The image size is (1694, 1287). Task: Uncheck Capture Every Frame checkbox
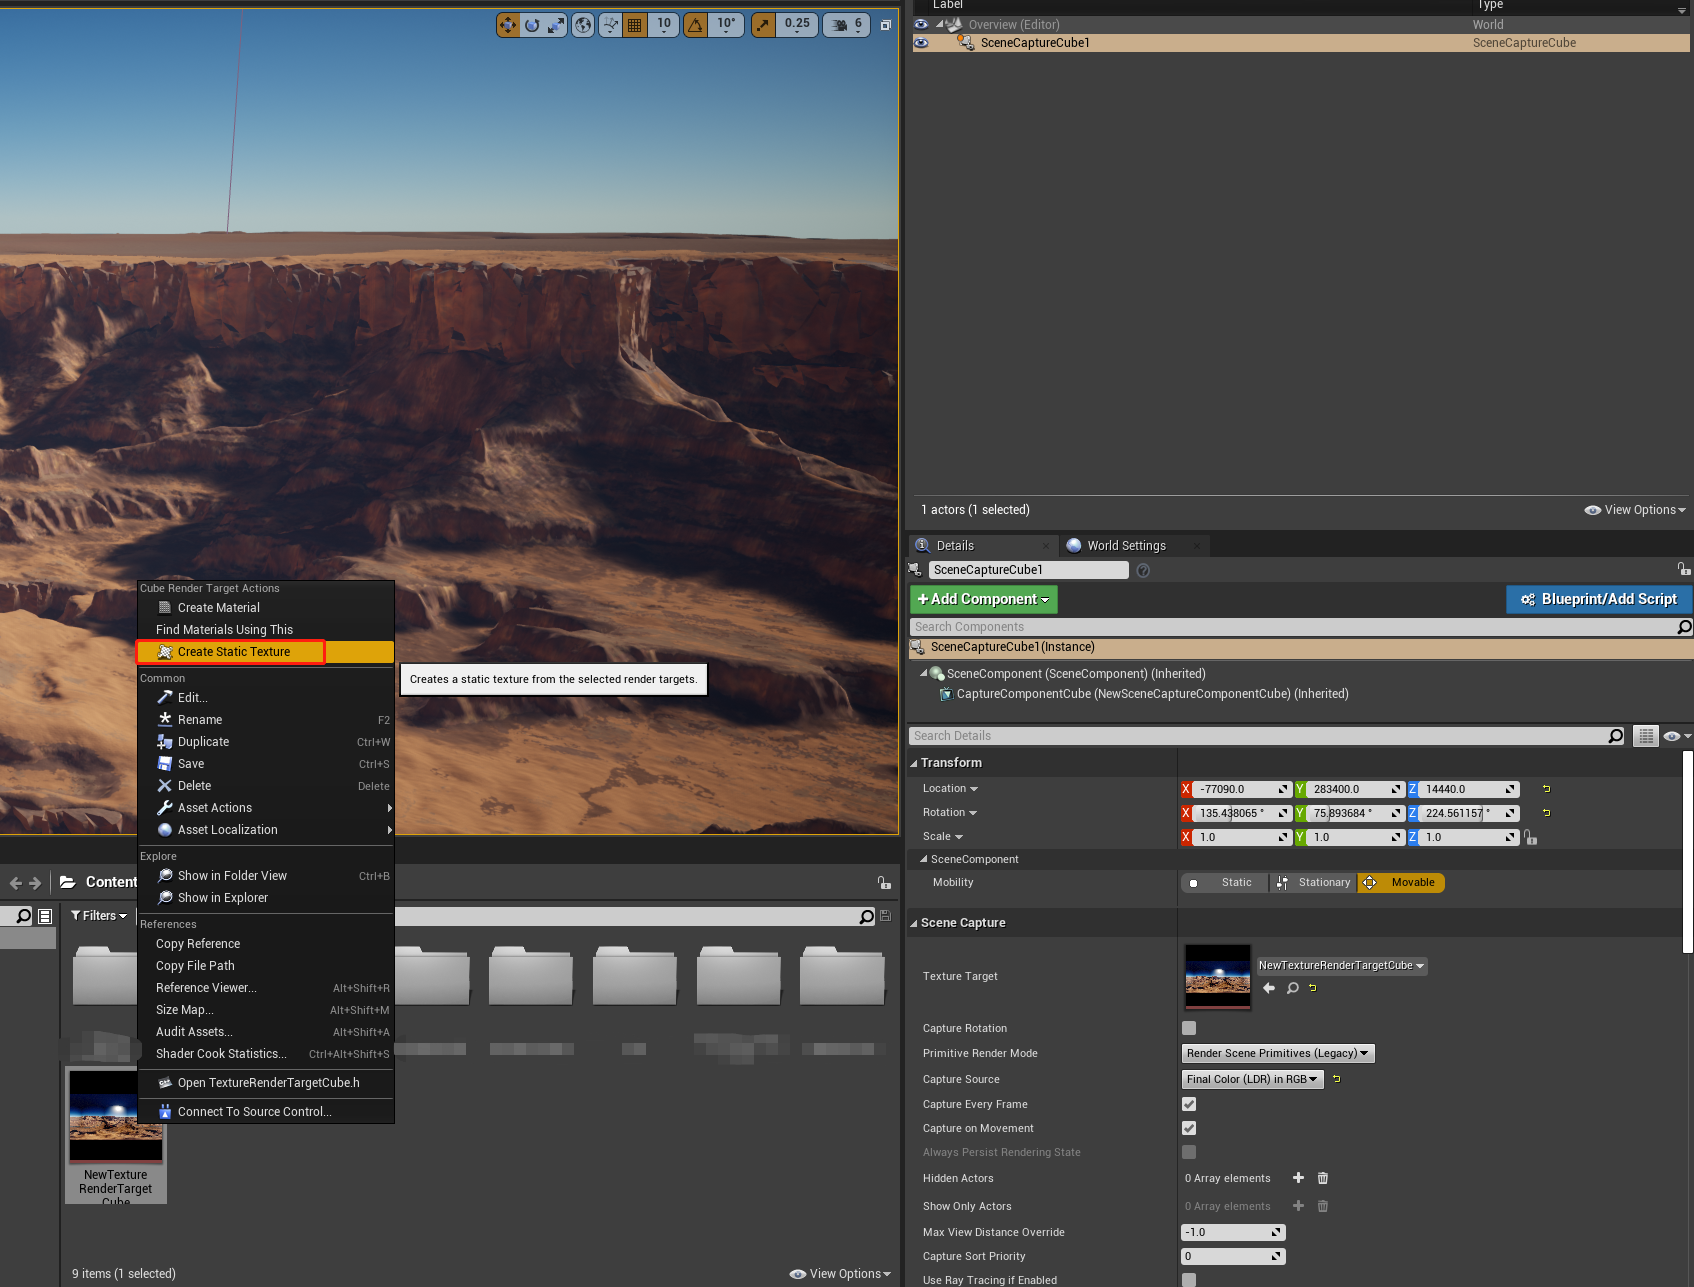(1189, 1104)
